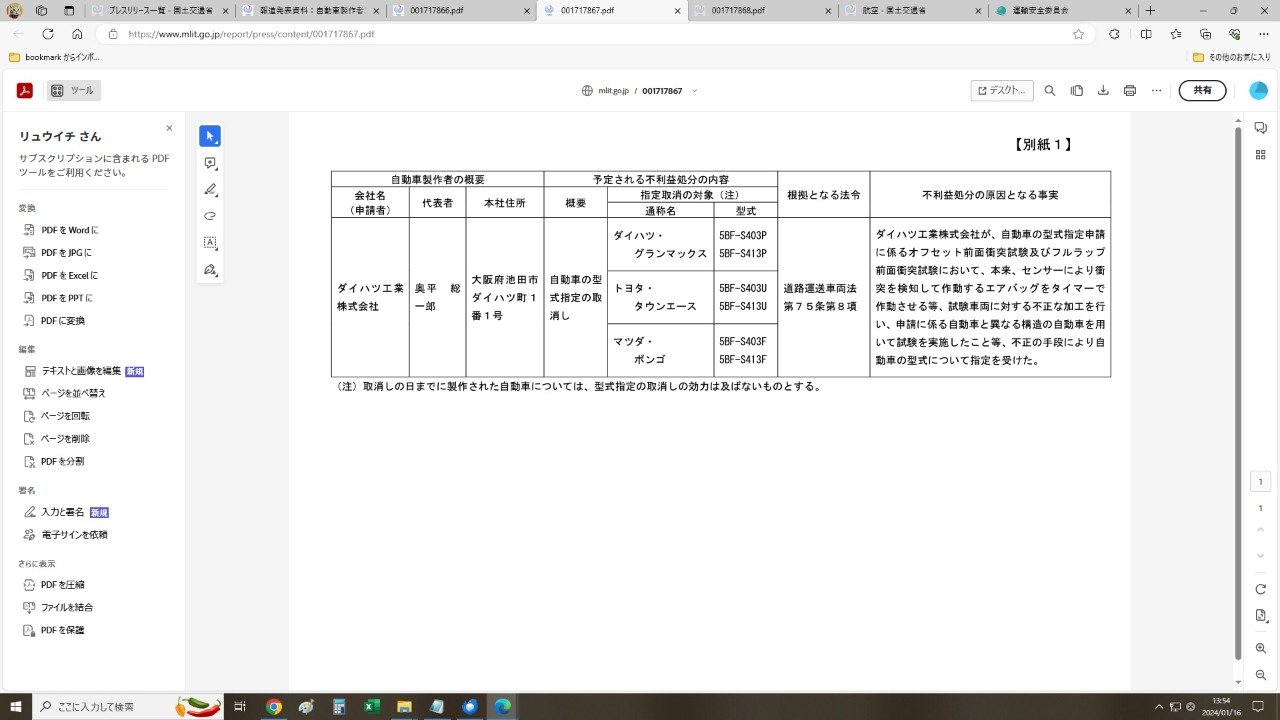Open Windows Start menu
Image resolution: width=1280 pixels, height=720 pixels.
[14, 707]
